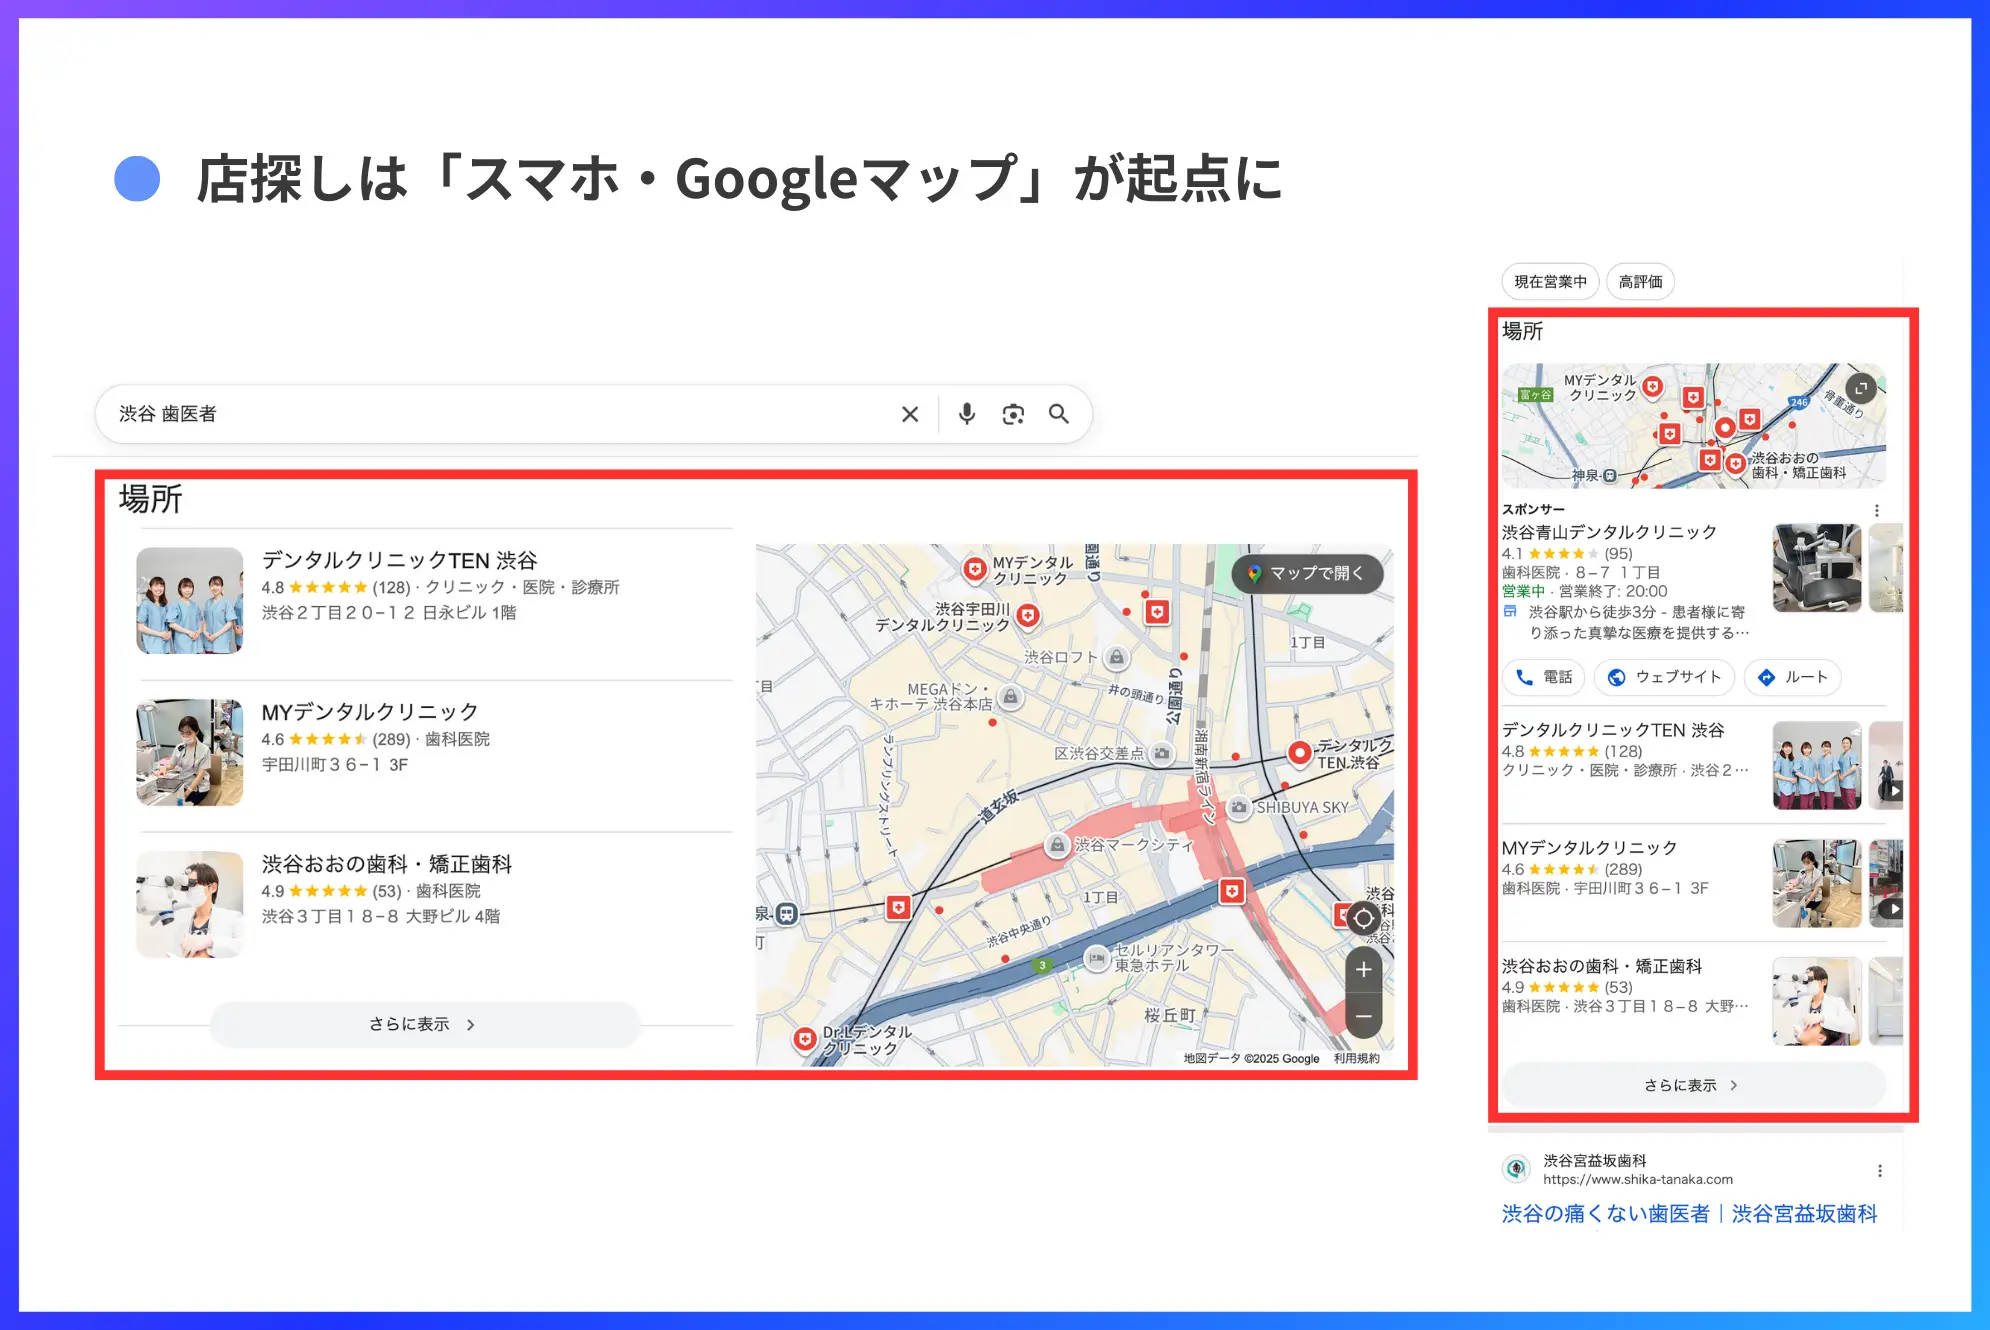Click the fullscreen expand icon on the mobile map
The width and height of the screenshot is (1990, 1330).
pos(1861,390)
